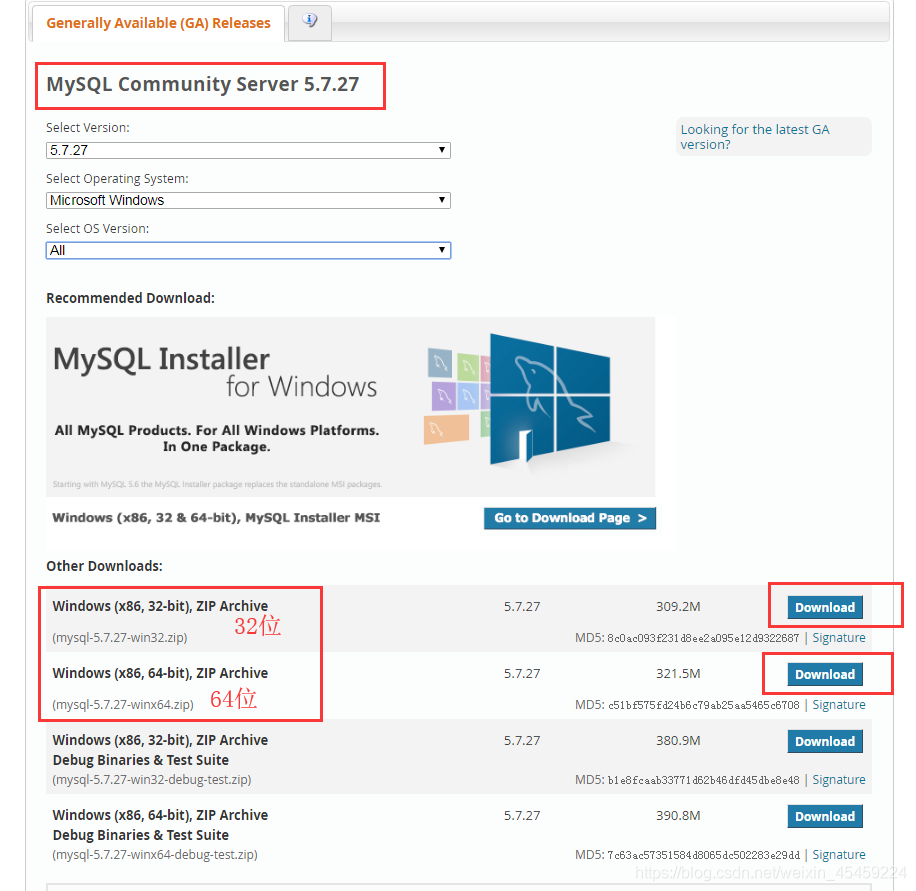Download mysql-5.7.27-winx64.zip archive

[x=825, y=675]
